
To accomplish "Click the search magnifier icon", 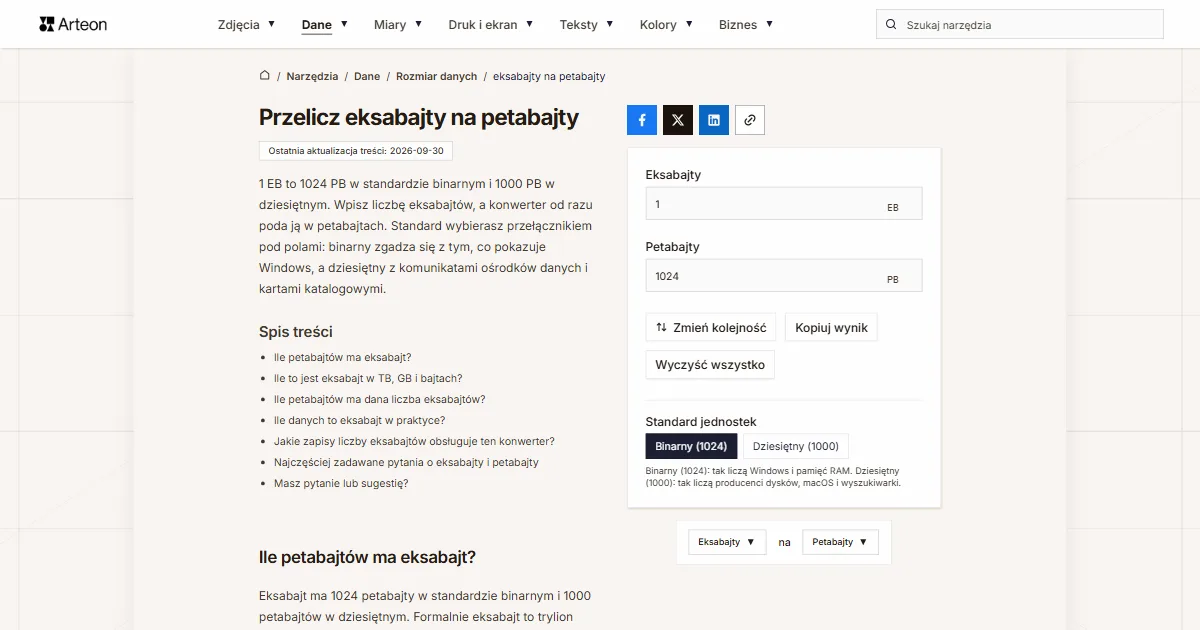I will coord(891,25).
